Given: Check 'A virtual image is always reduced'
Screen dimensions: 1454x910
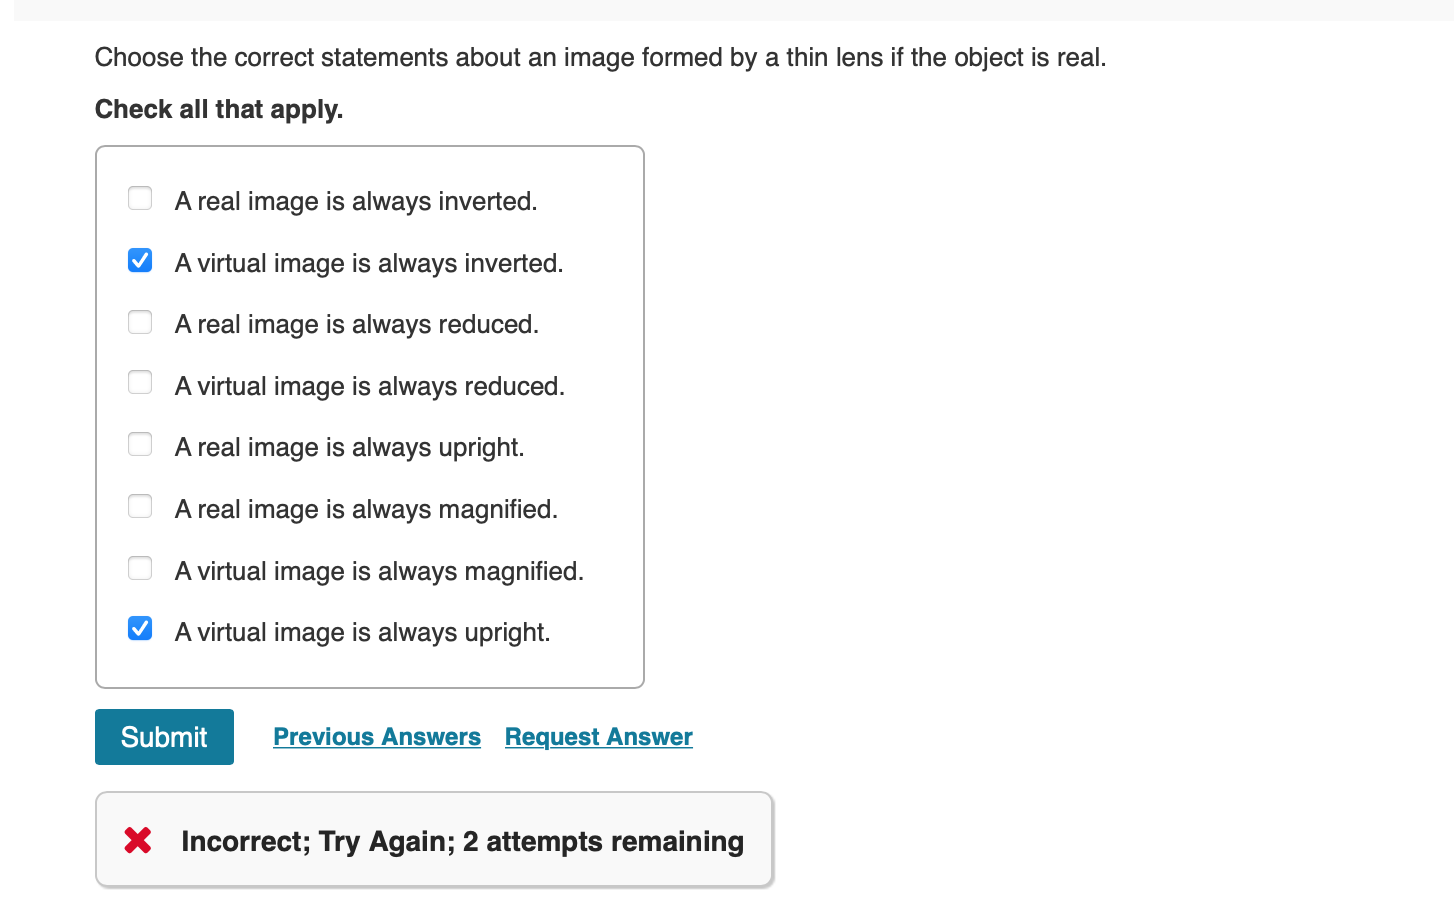Looking at the screenshot, I should point(139,382).
